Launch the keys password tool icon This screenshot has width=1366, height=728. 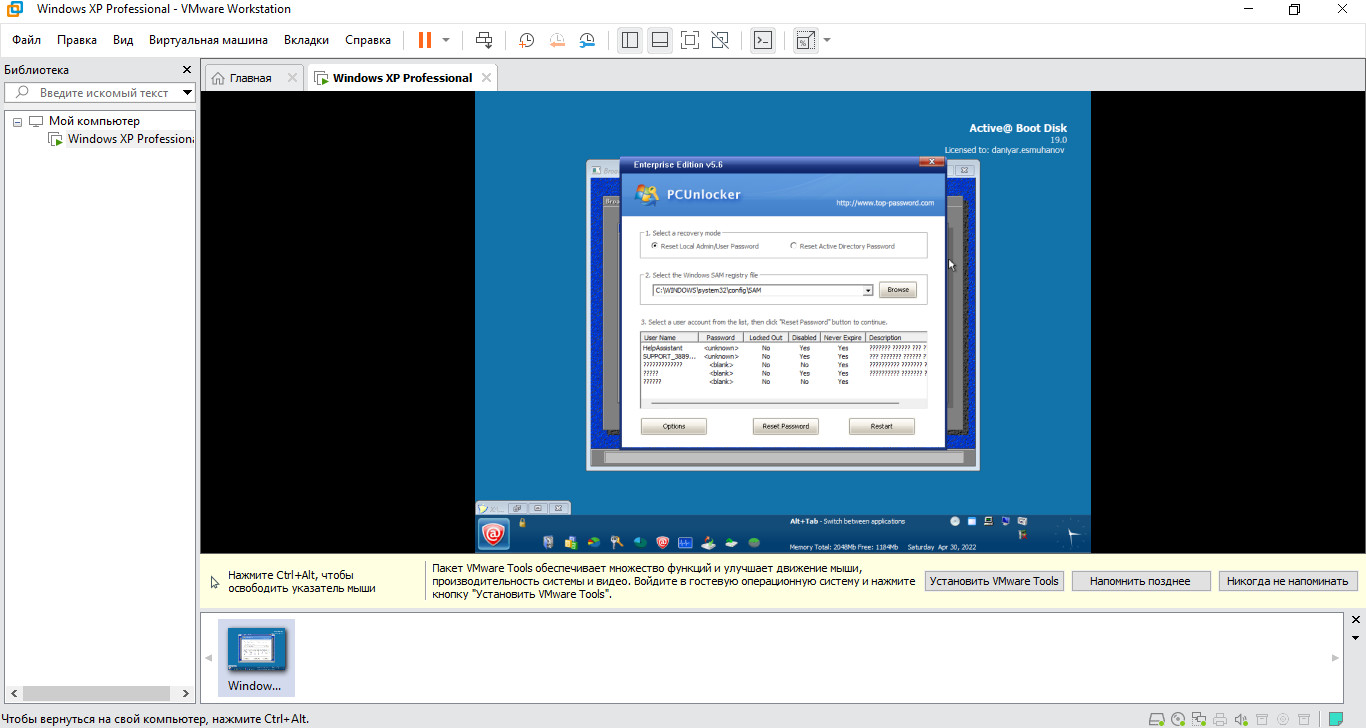(x=617, y=542)
